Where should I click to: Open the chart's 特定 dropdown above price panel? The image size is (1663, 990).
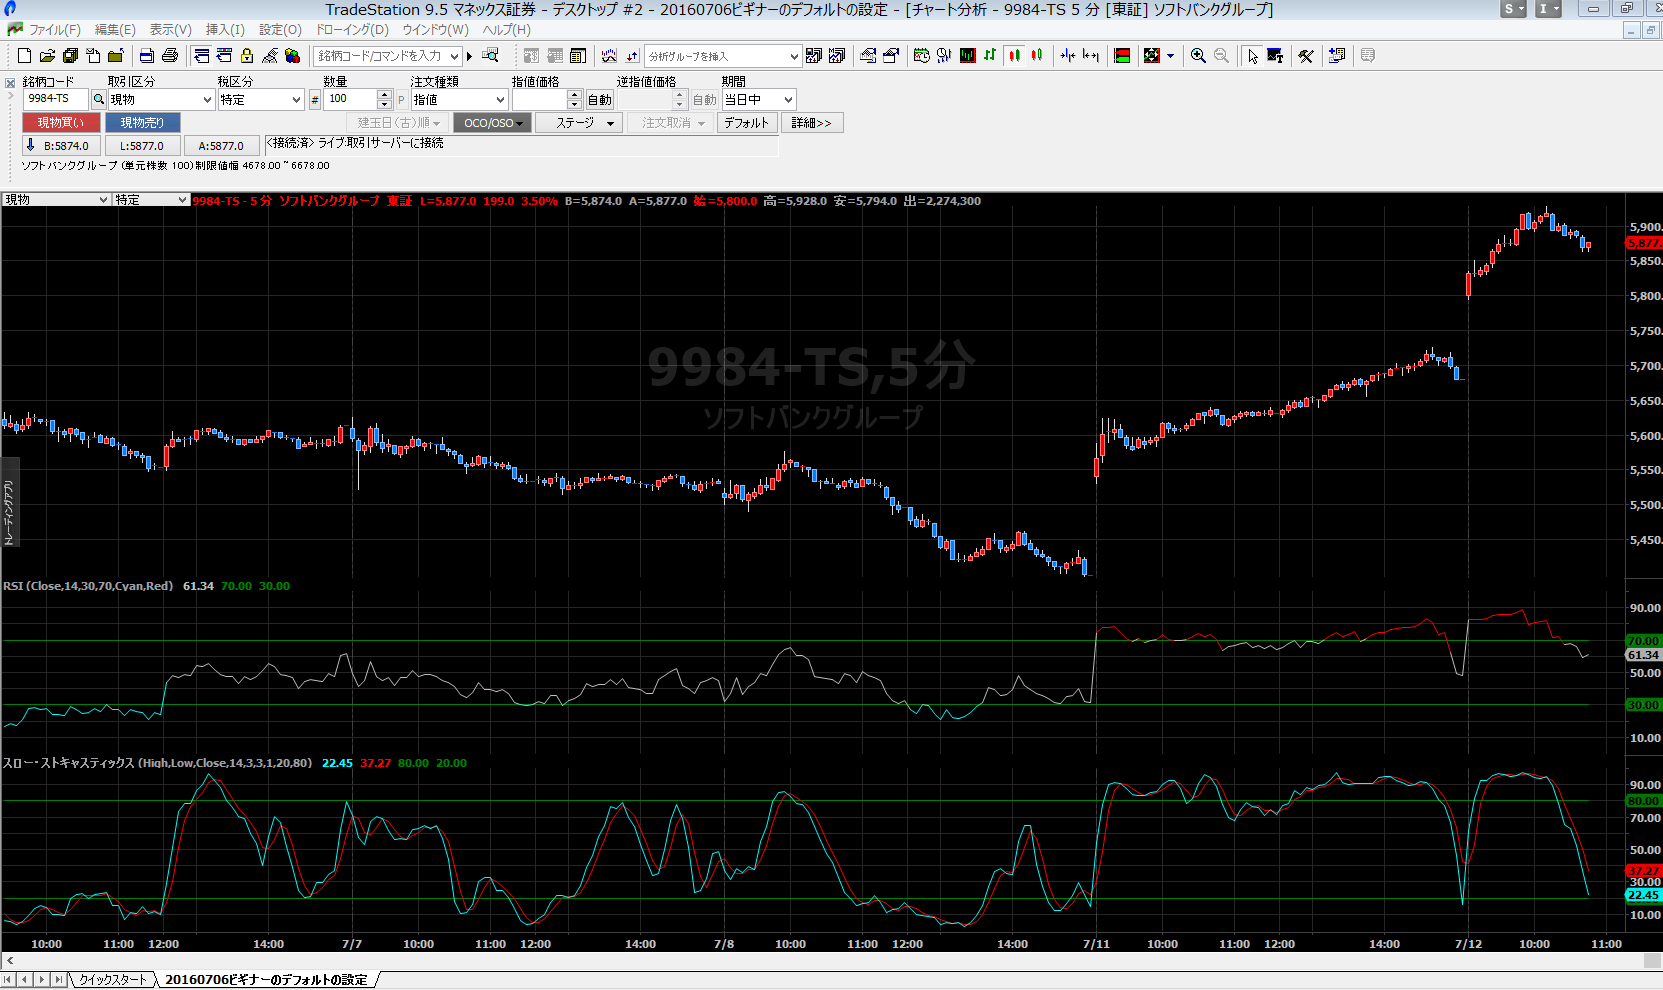(x=182, y=200)
